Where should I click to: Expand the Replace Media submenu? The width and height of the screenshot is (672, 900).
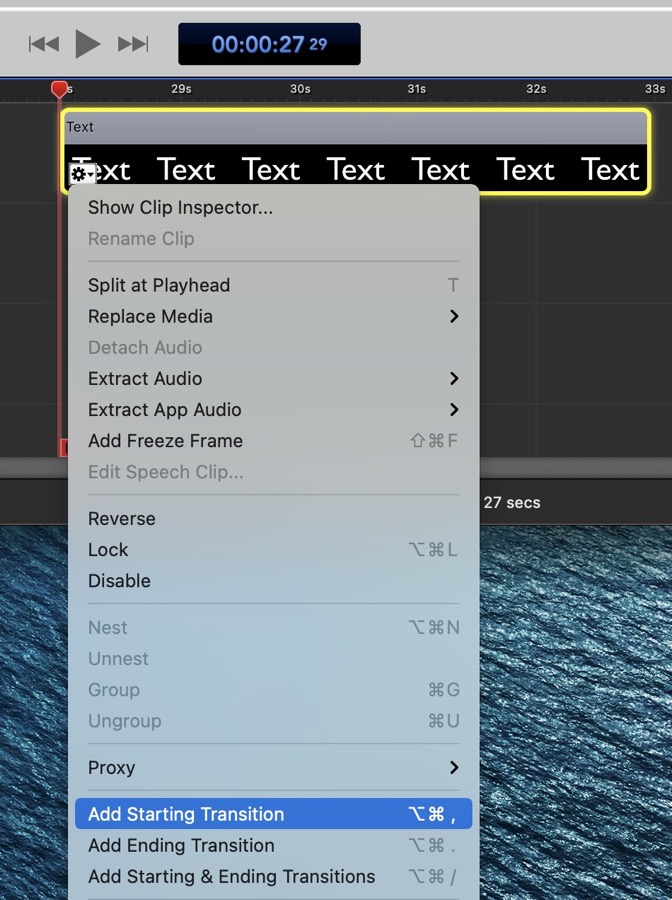click(x=150, y=317)
